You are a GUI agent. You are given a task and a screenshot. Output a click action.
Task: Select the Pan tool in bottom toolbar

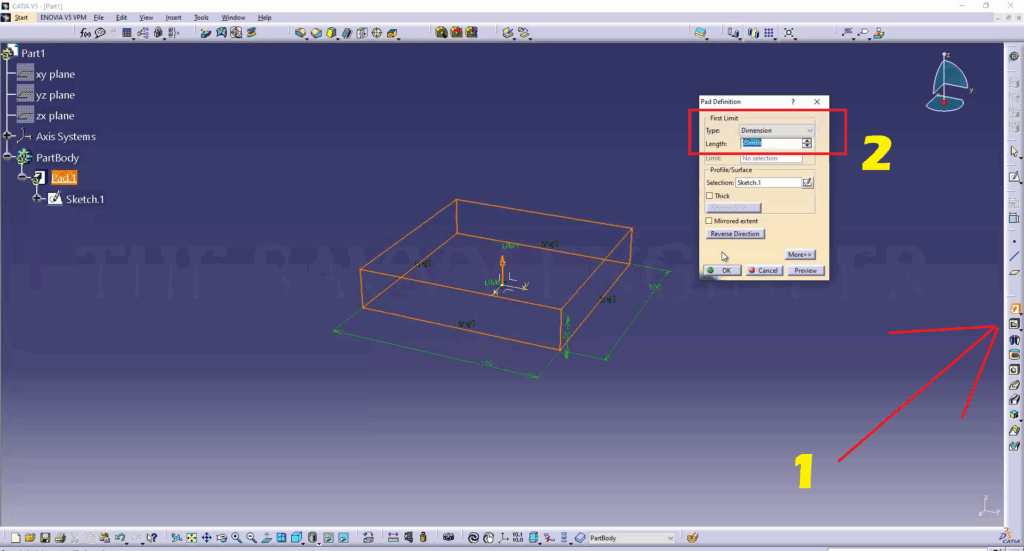point(206,537)
